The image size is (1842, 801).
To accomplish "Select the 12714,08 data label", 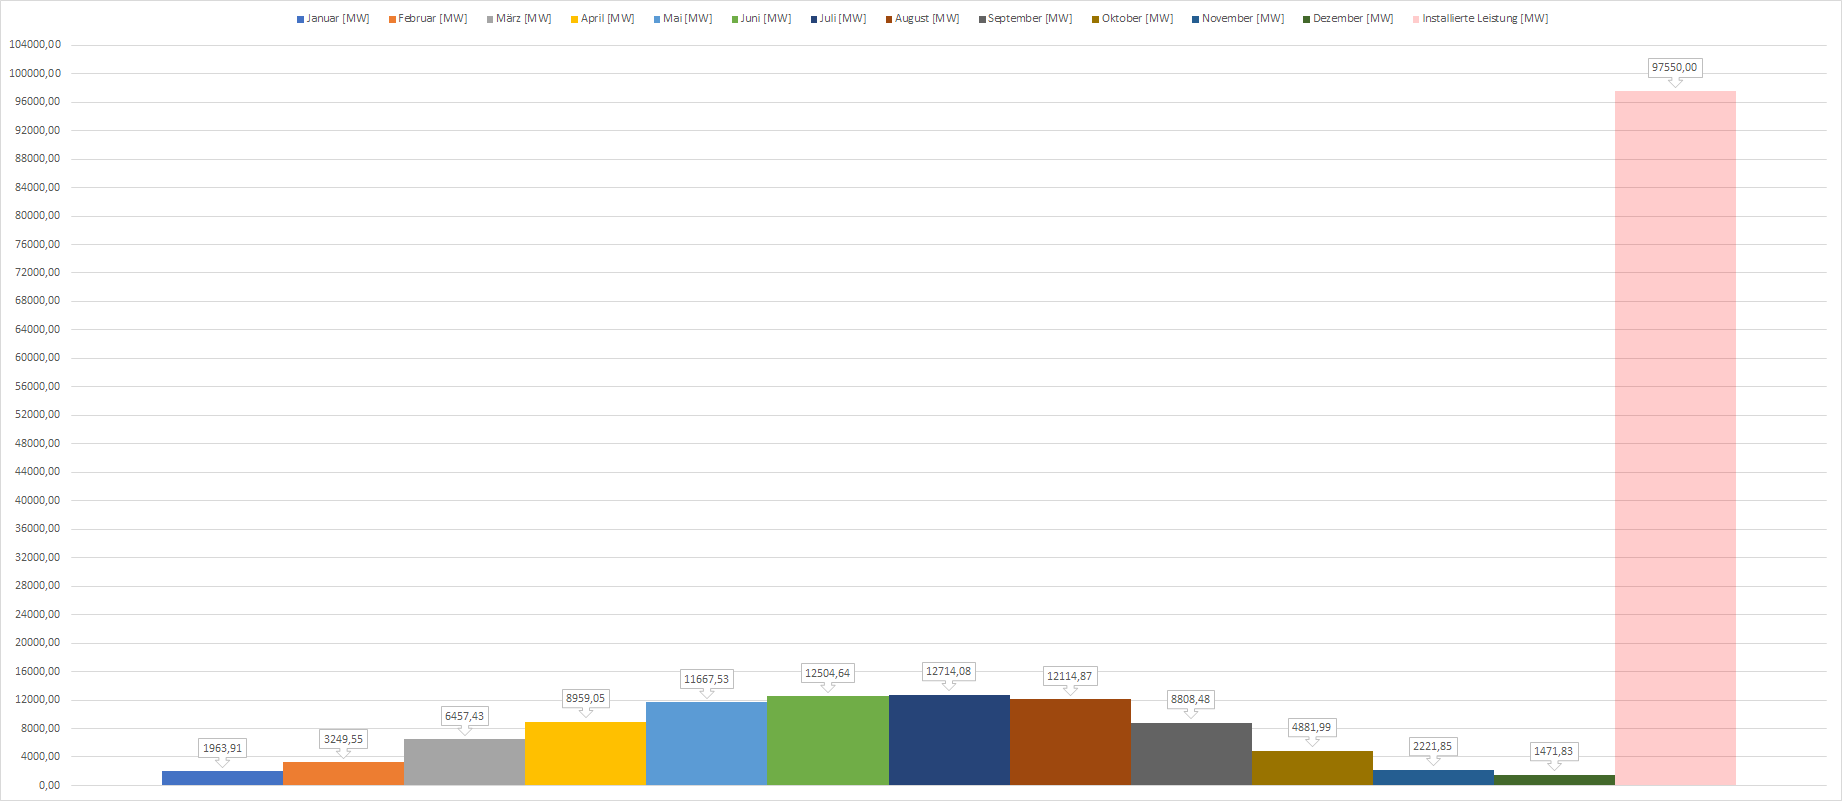I will coord(948,671).
